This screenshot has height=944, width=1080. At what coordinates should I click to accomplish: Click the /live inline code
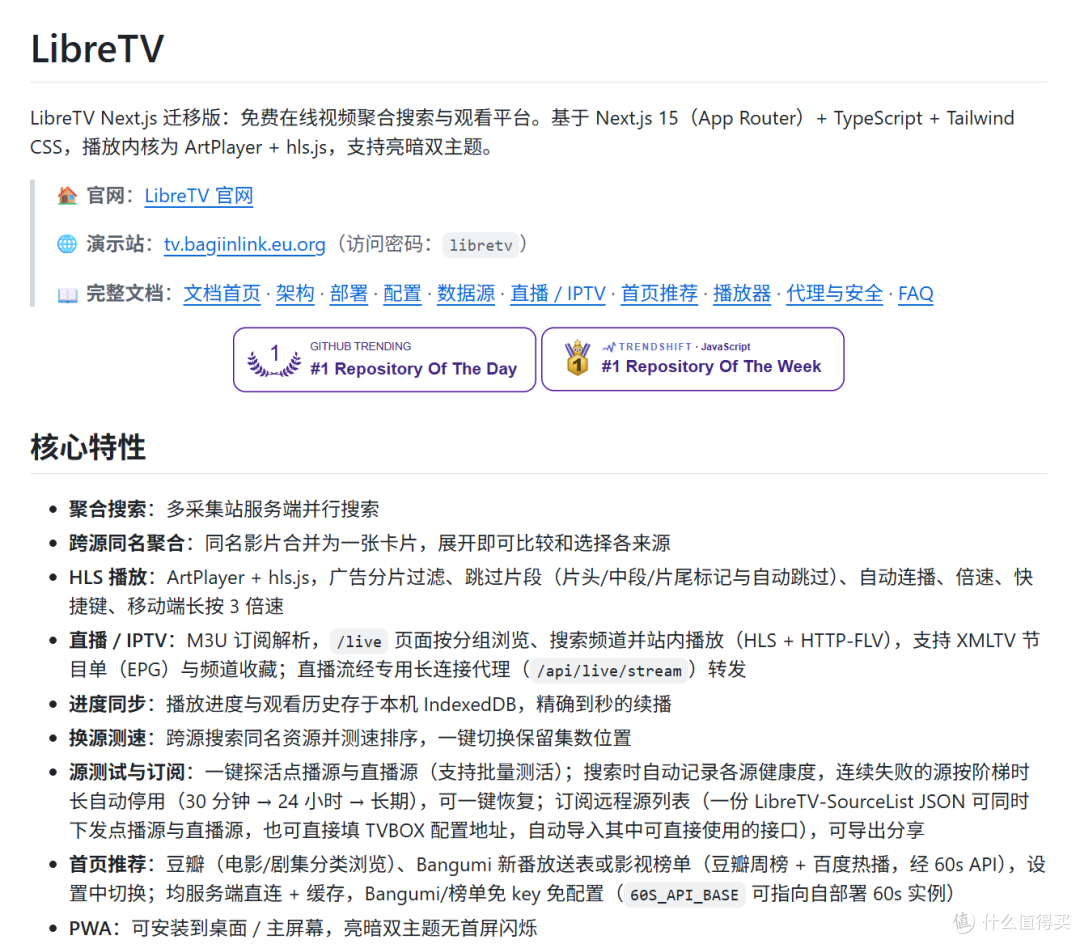359,642
